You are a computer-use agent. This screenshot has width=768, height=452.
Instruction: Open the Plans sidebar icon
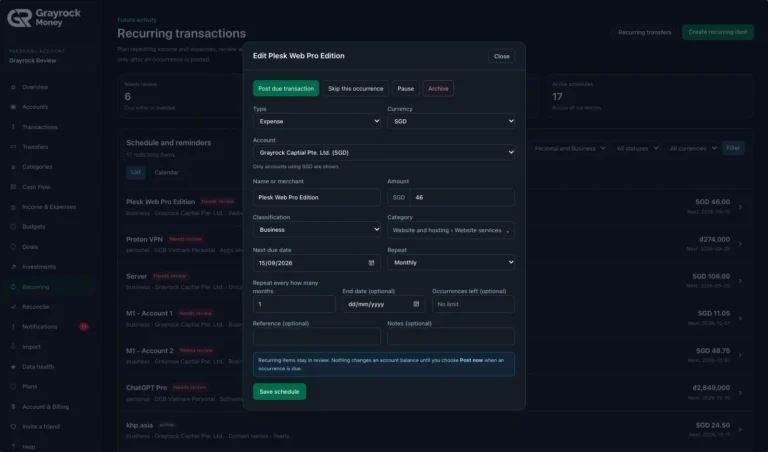pos(13,386)
